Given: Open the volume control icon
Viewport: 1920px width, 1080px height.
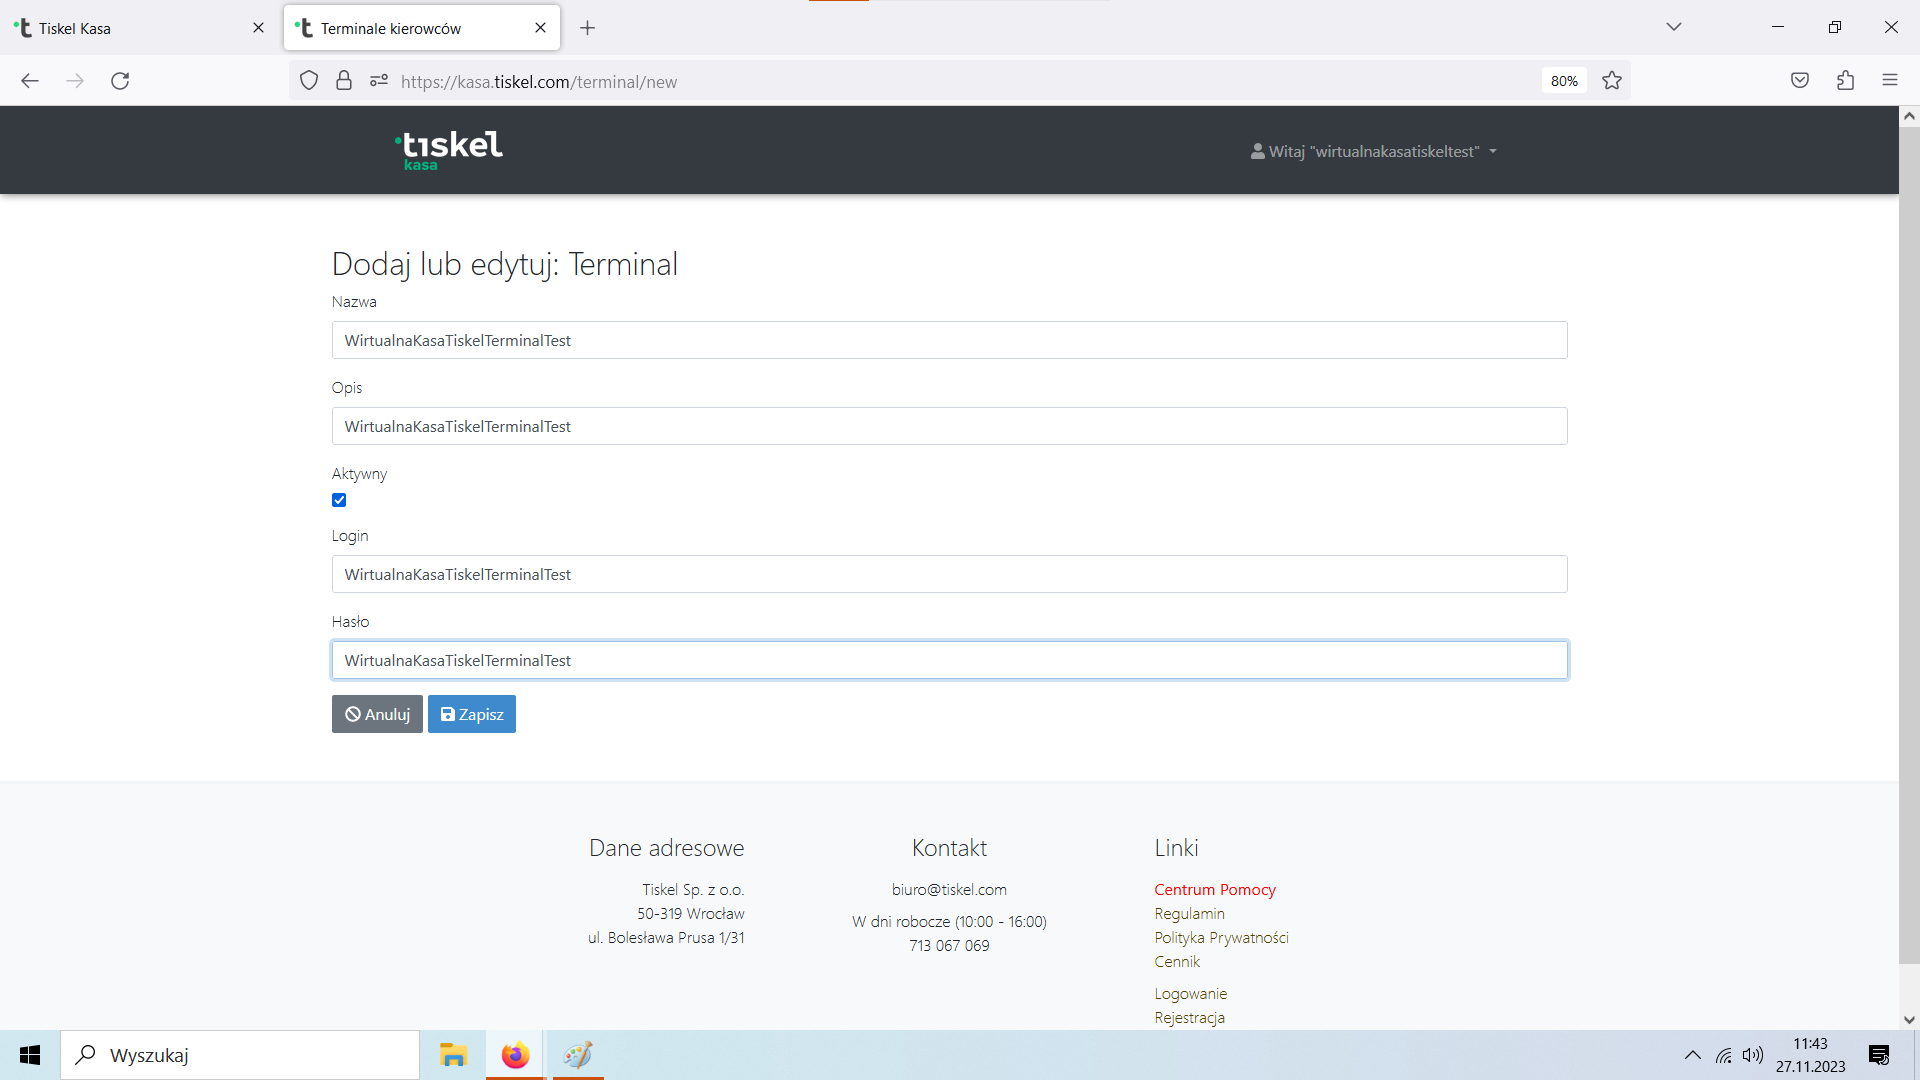Looking at the screenshot, I should pyautogui.click(x=1753, y=1055).
